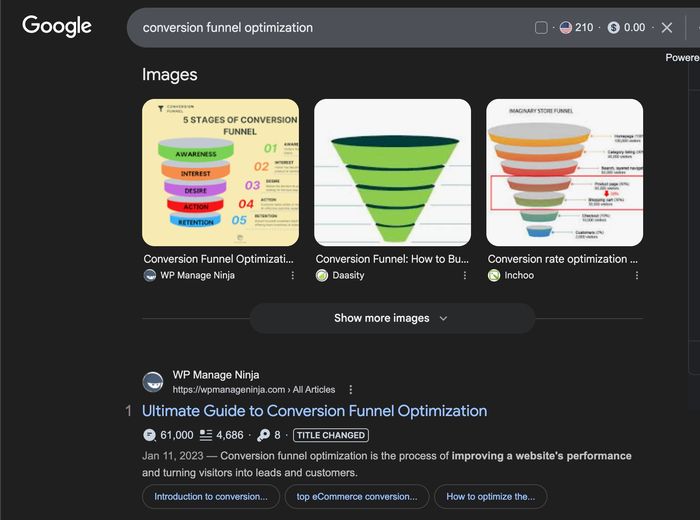Click the traffic icon next to 61,000

point(149,435)
